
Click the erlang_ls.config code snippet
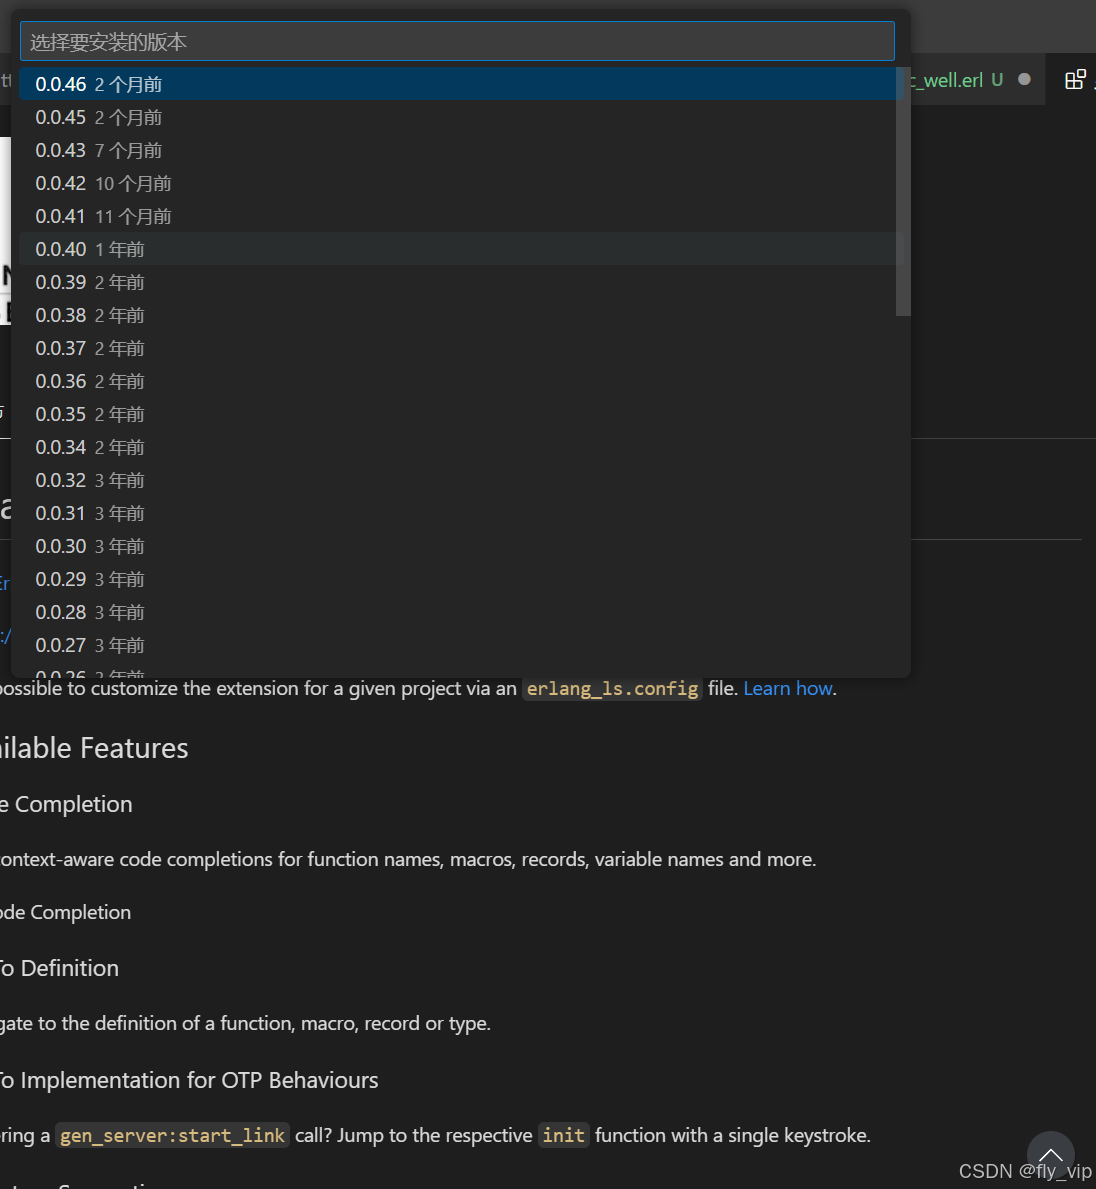tap(612, 688)
